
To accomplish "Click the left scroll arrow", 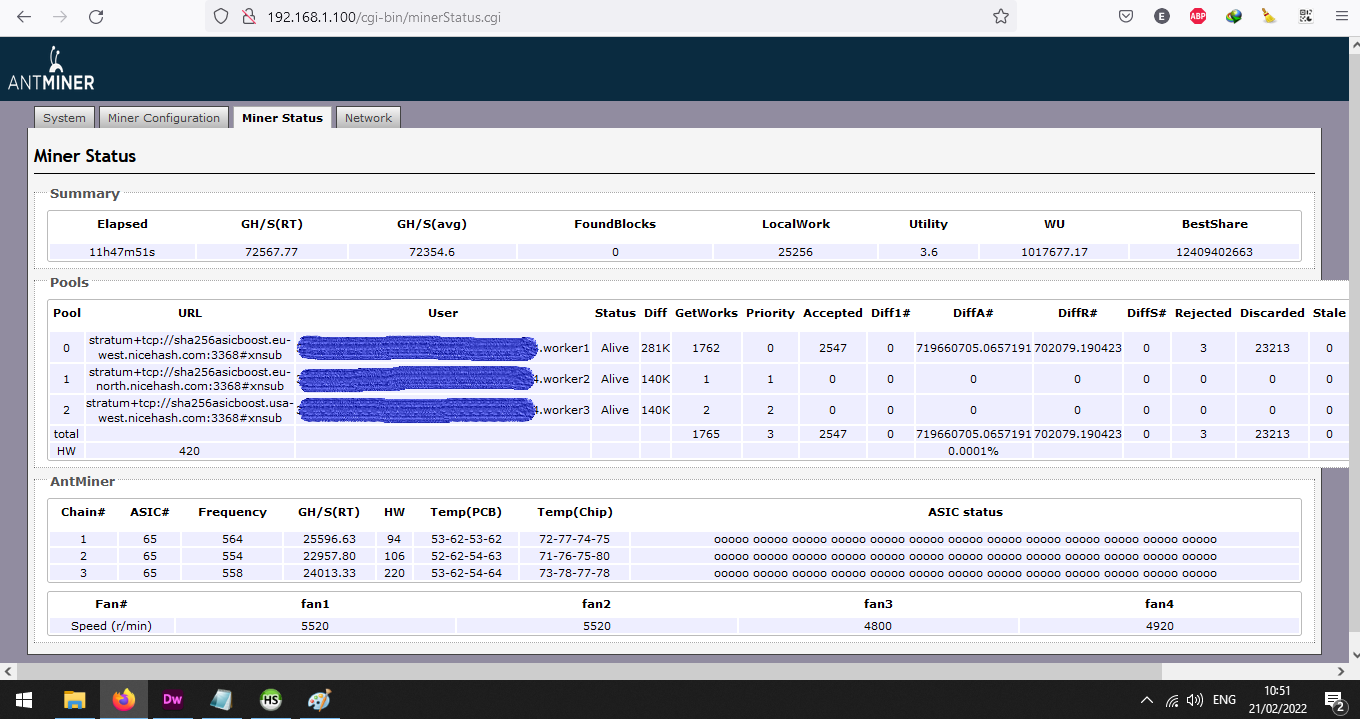I will click(x=7, y=670).
